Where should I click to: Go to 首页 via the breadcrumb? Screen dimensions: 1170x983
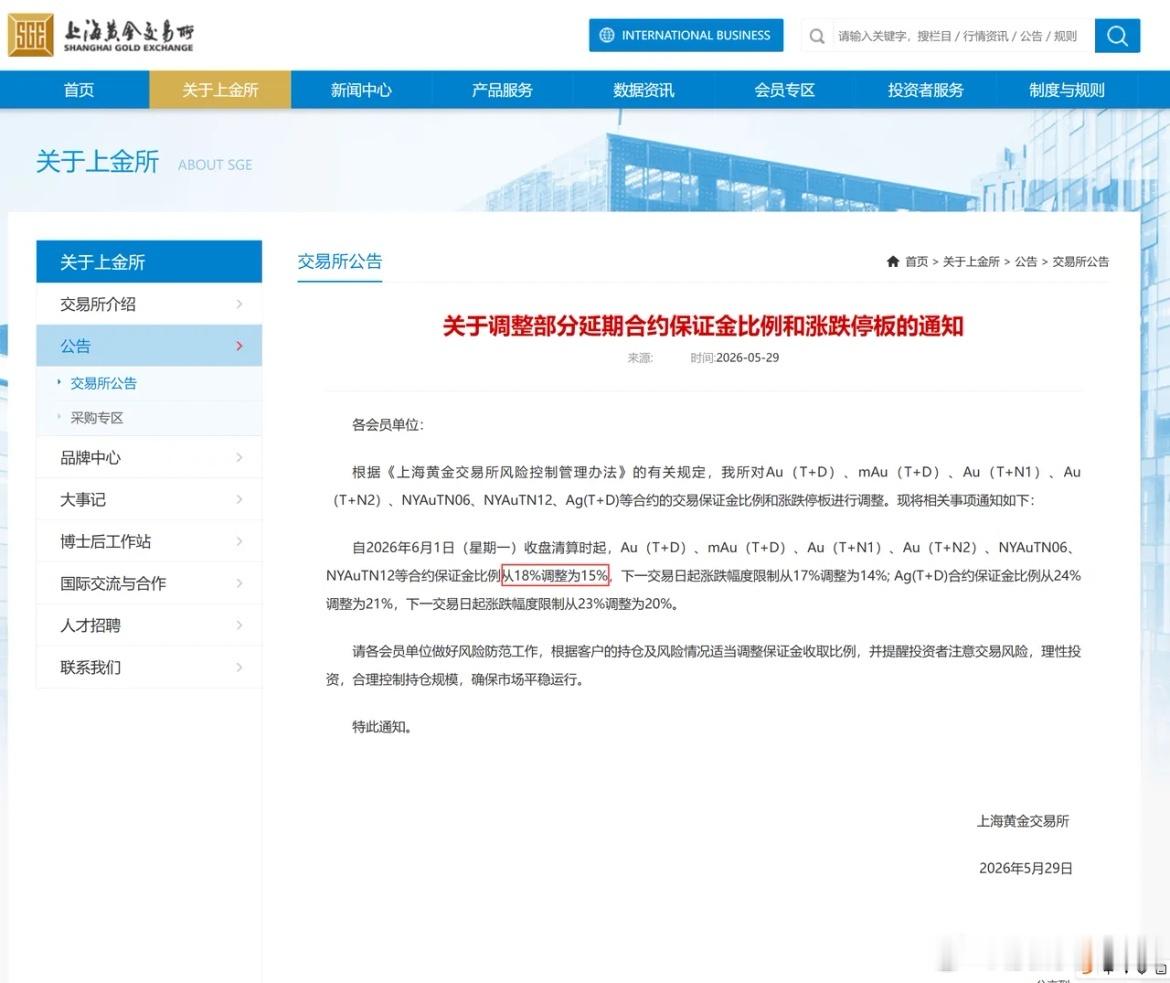coord(916,261)
